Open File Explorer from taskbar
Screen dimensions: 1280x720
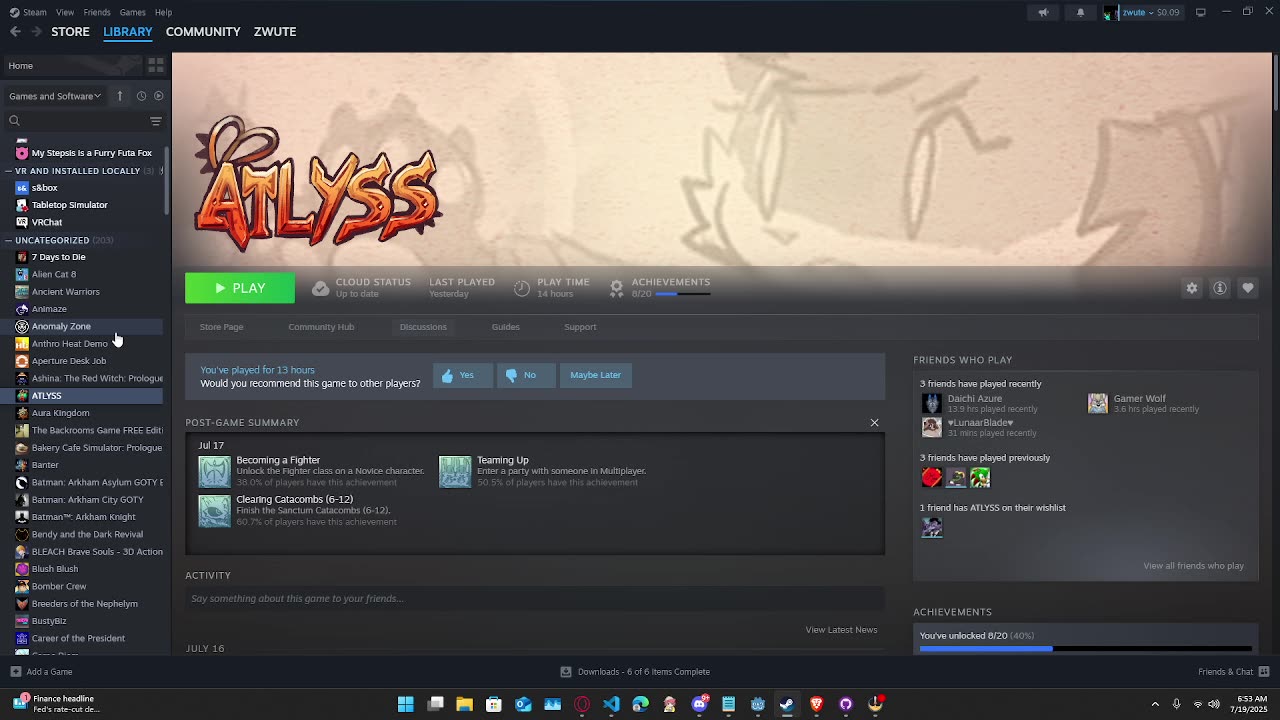[465, 704]
